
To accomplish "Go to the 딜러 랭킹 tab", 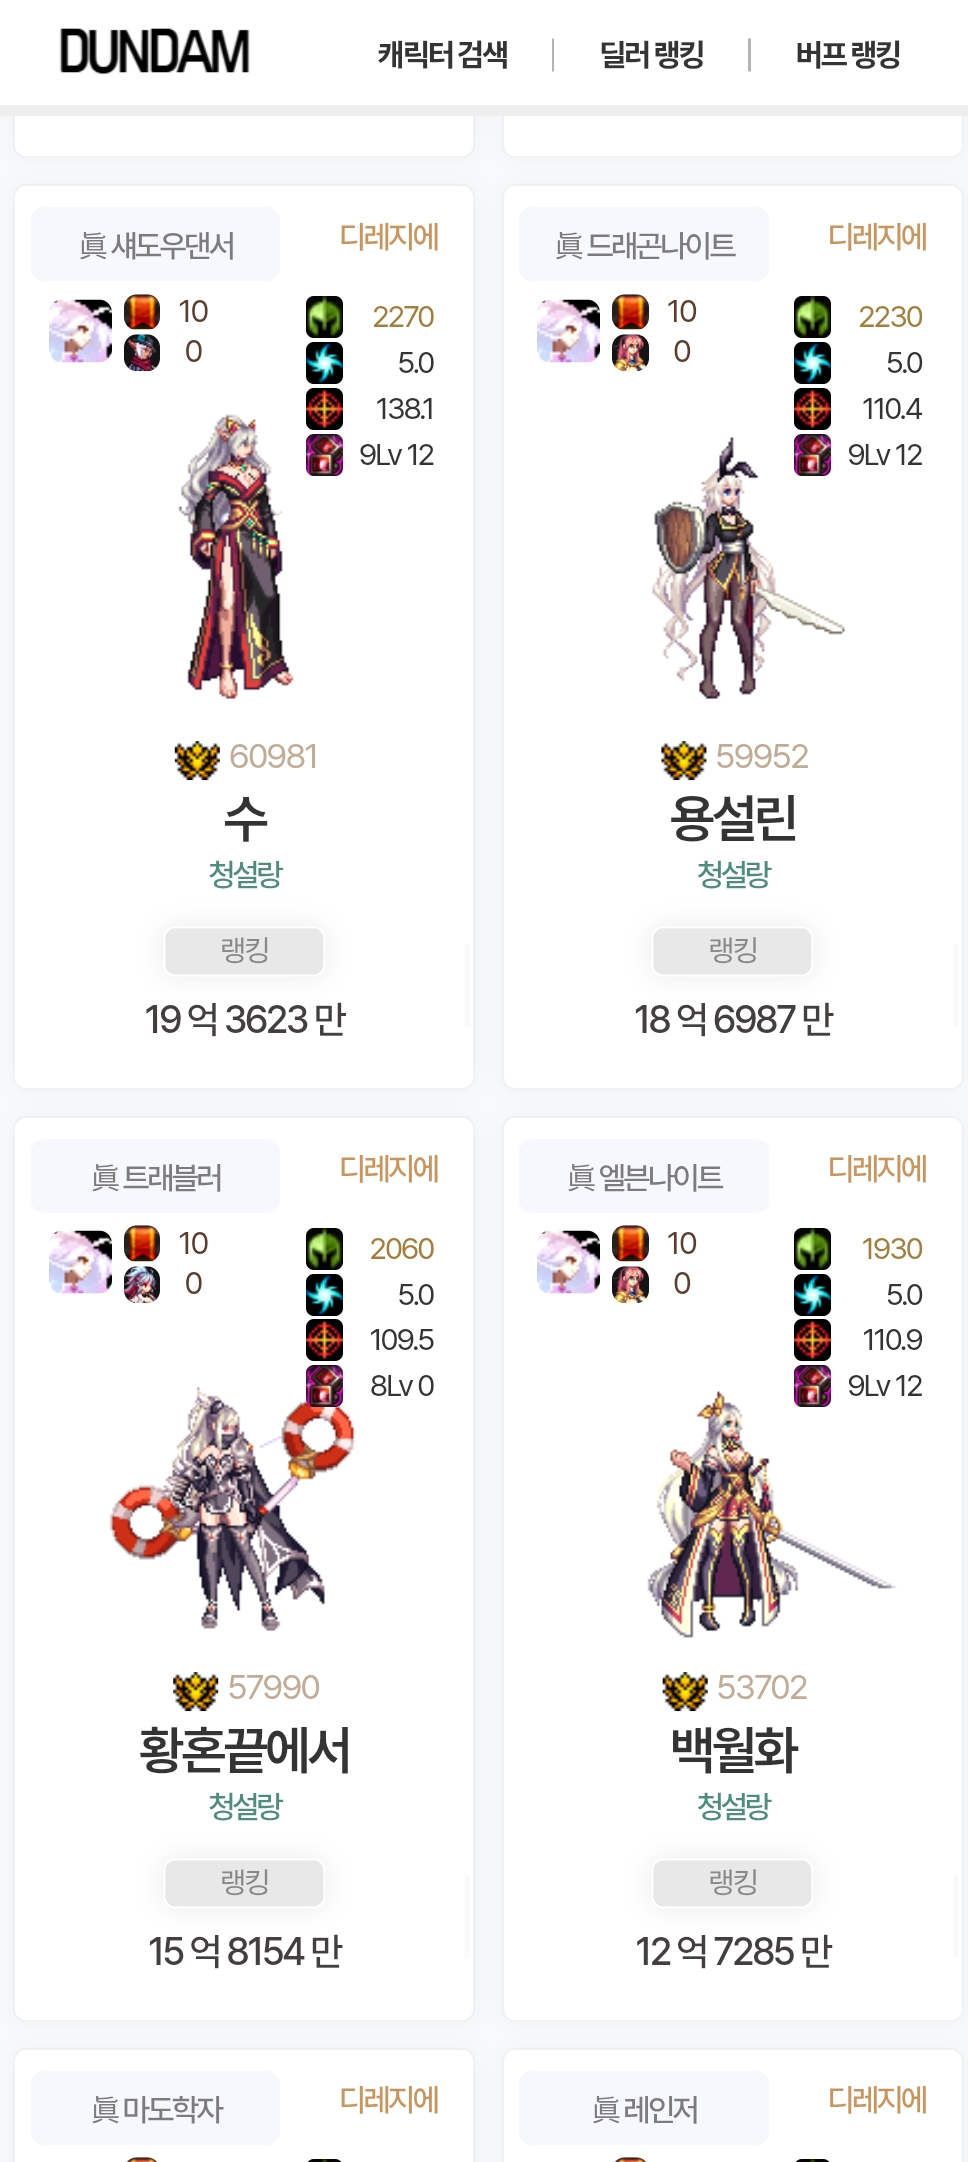I will tap(652, 54).
